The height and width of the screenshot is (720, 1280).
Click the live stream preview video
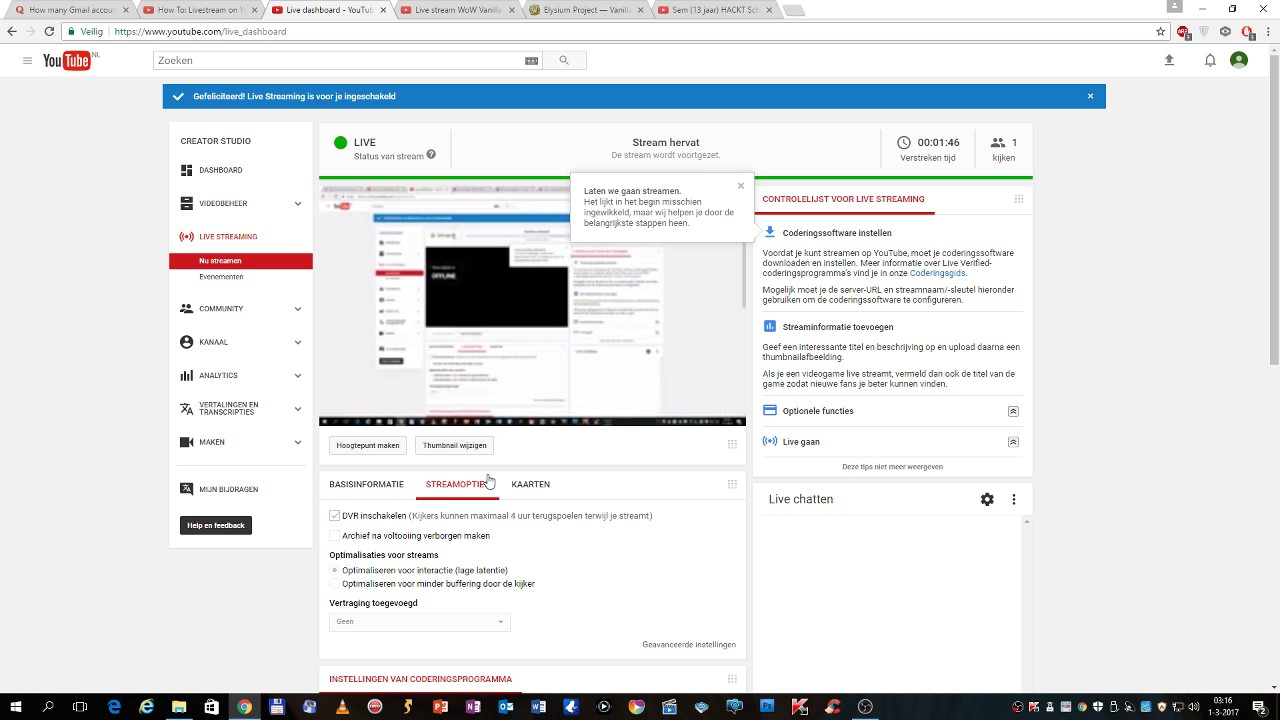(532, 305)
